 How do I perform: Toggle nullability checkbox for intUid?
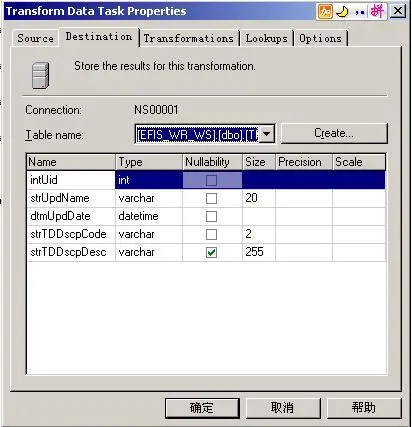point(211,180)
